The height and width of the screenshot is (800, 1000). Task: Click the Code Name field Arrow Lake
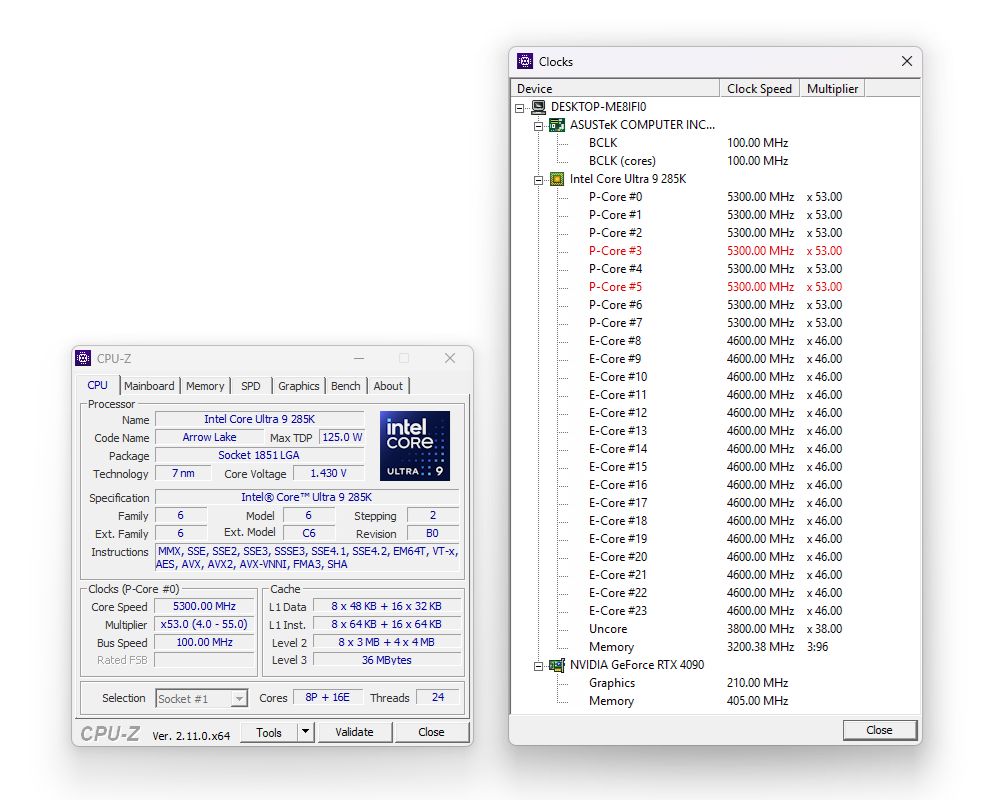point(209,437)
